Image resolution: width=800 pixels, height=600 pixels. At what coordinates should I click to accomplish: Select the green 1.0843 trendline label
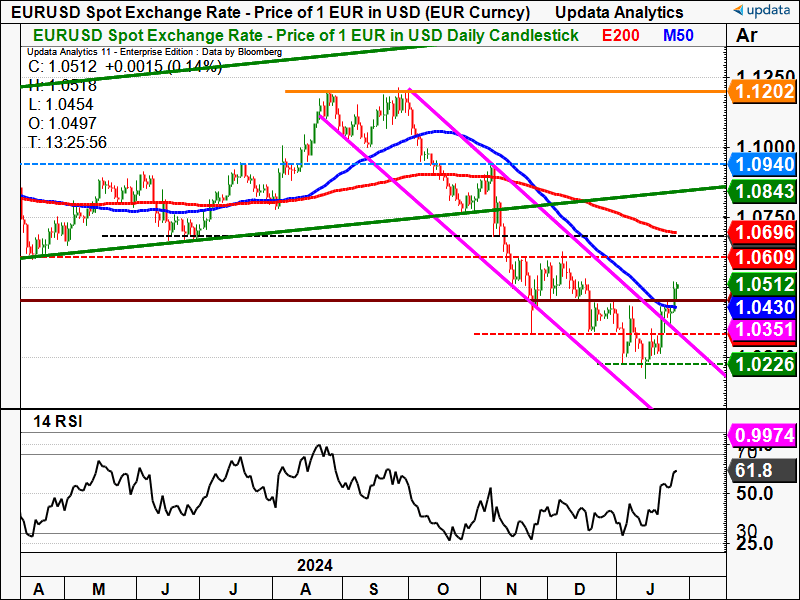tap(763, 191)
